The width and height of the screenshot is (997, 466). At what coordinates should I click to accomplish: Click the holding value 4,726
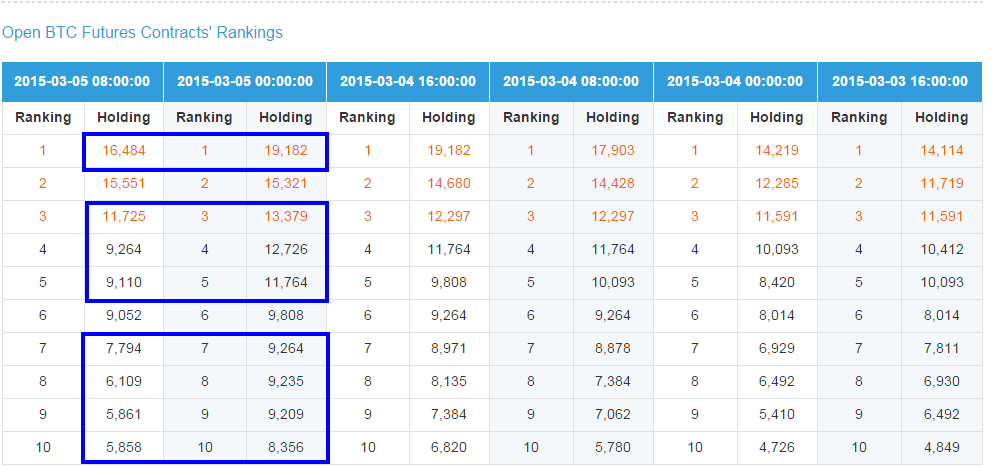coord(776,448)
